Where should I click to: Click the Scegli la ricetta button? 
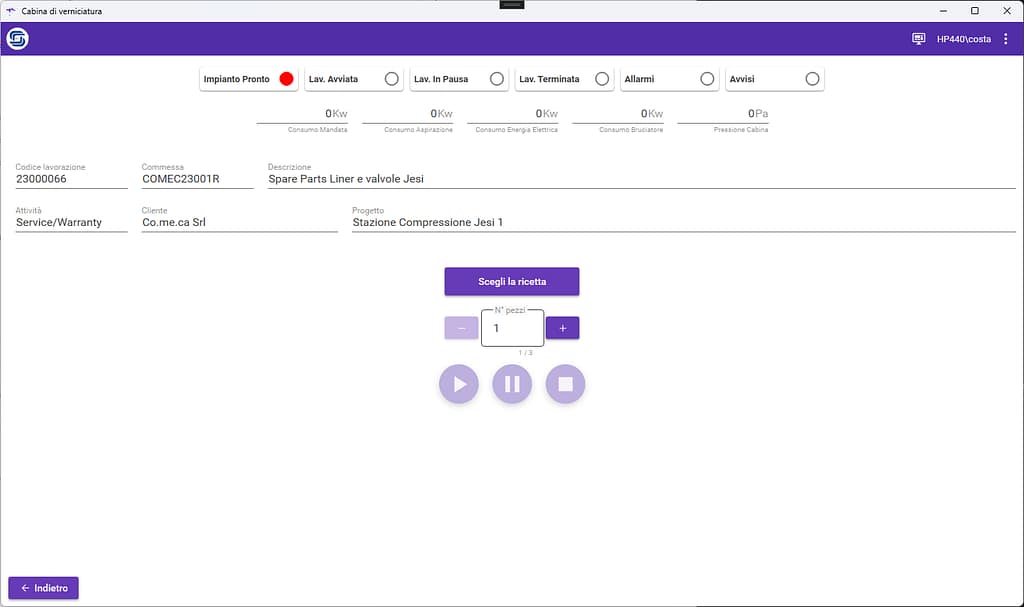512,281
